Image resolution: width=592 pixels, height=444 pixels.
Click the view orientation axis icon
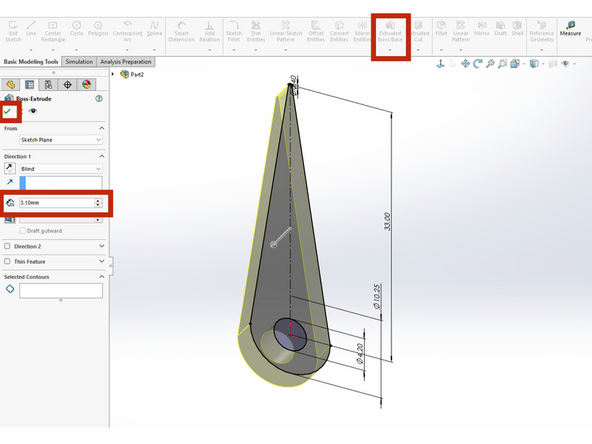[x=440, y=64]
